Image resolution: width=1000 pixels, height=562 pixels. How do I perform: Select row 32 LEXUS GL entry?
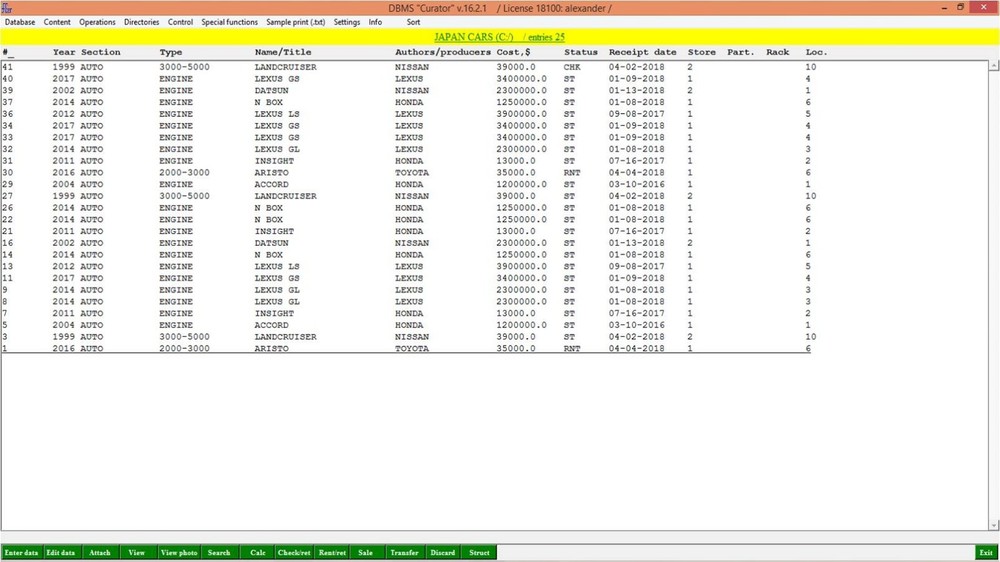coord(408,149)
